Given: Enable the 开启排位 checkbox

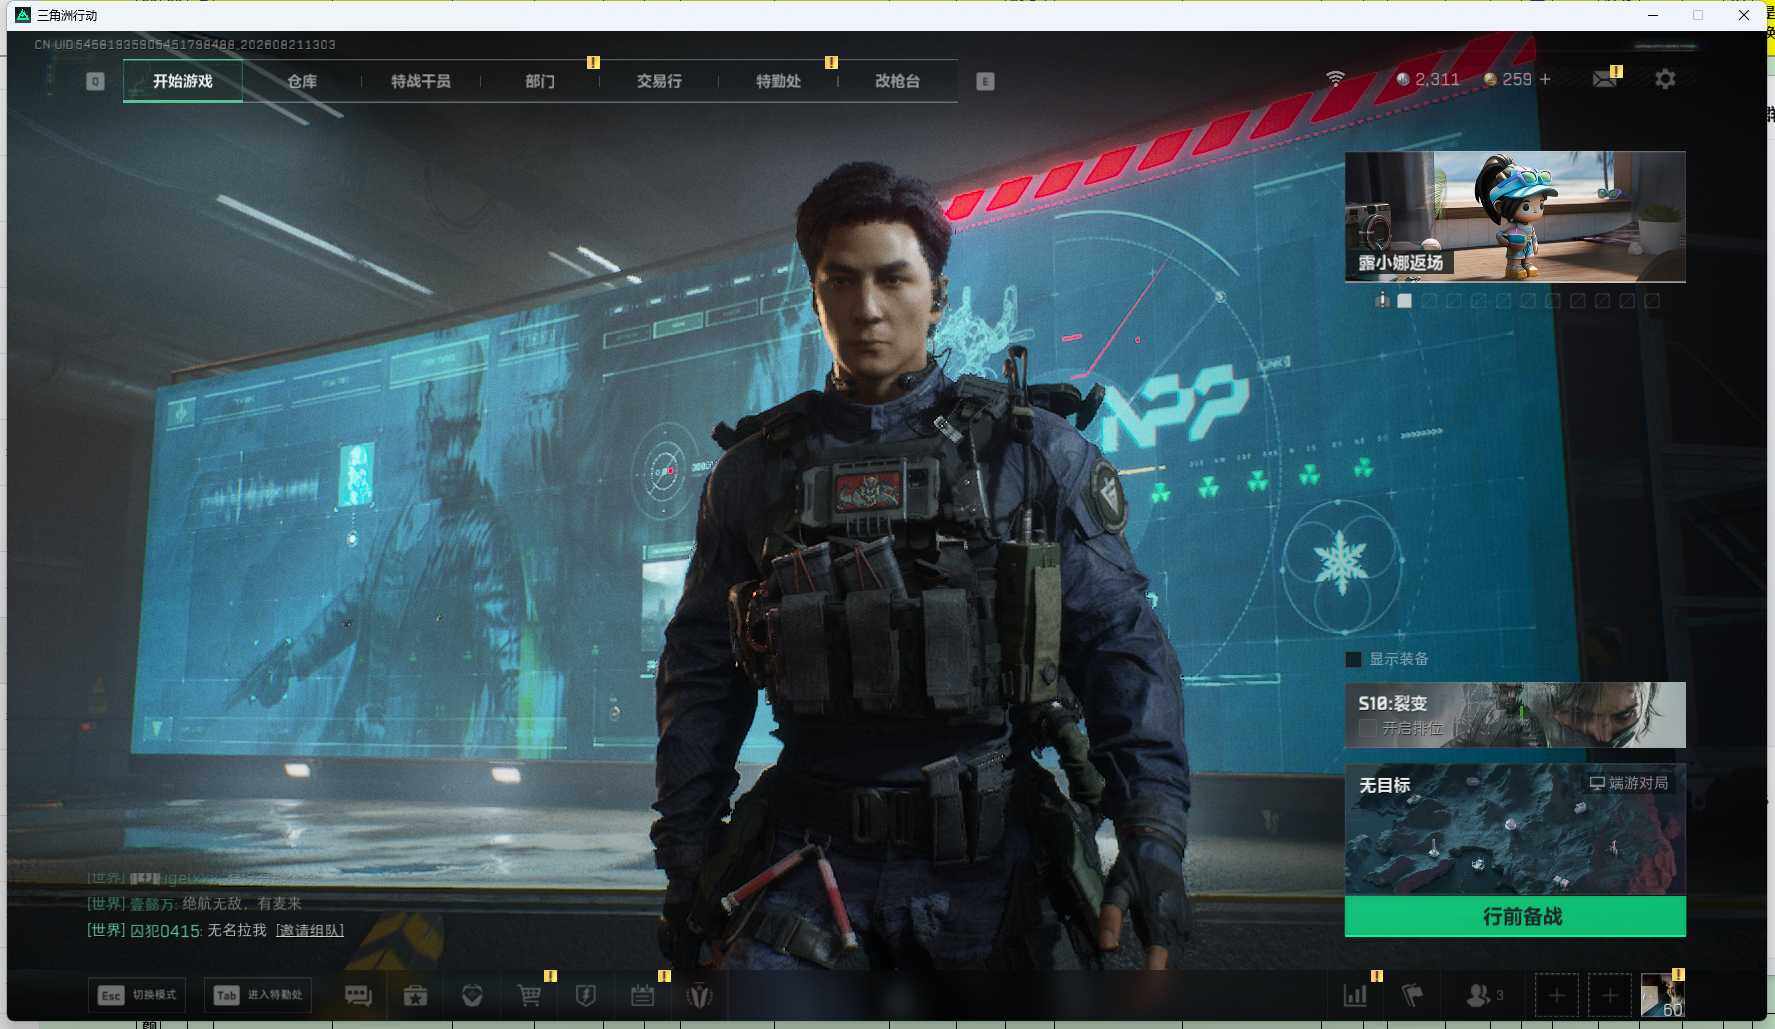Looking at the screenshot, I should [x=1368, y=728].
